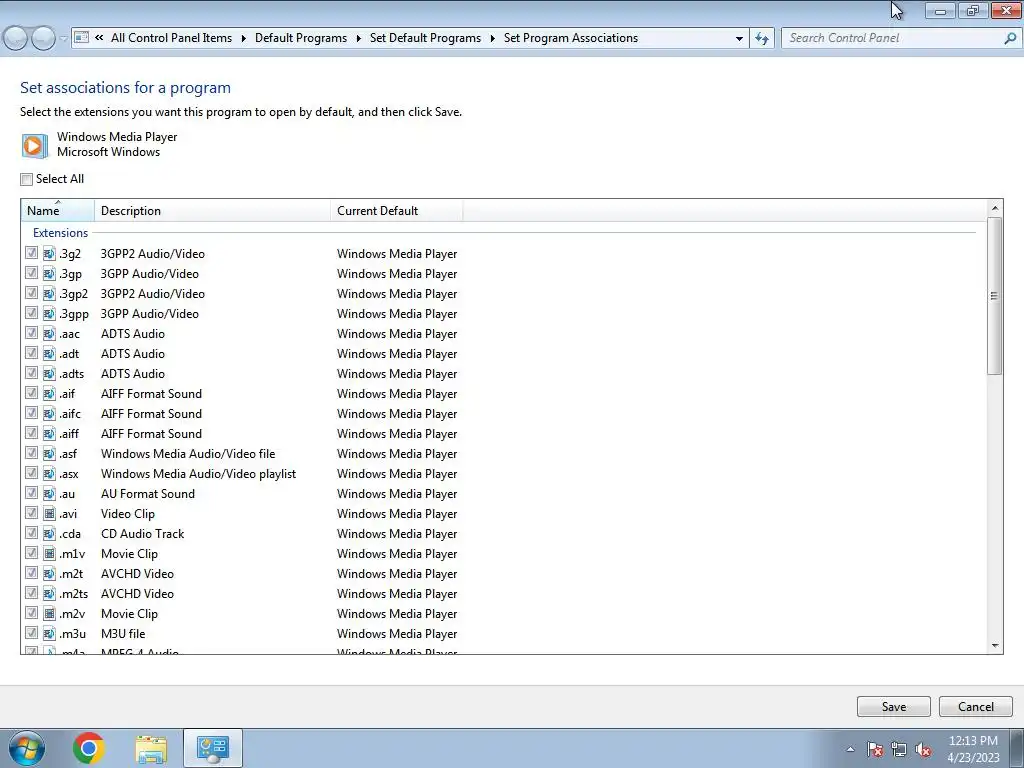Click the file icon next to .cda
This screenshot has height=768, width=1024.
pyautogui.click(x=49, y=534)
